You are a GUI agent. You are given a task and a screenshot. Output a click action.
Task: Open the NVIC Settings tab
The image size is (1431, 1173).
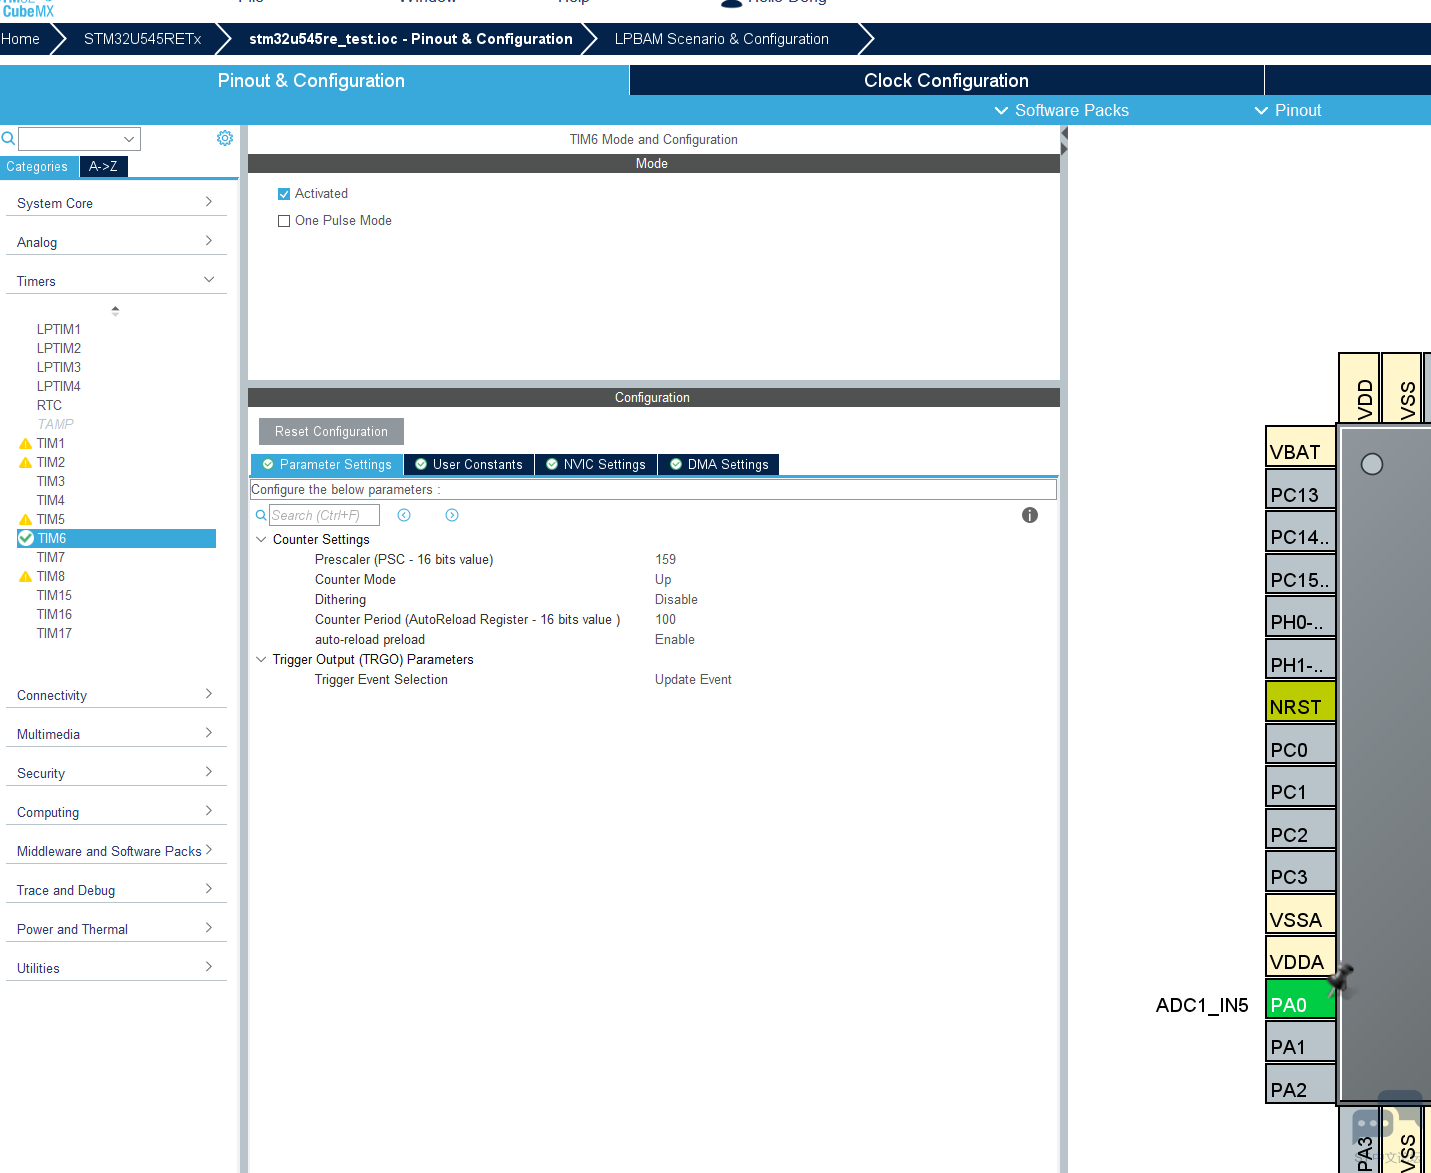(596, 464)
